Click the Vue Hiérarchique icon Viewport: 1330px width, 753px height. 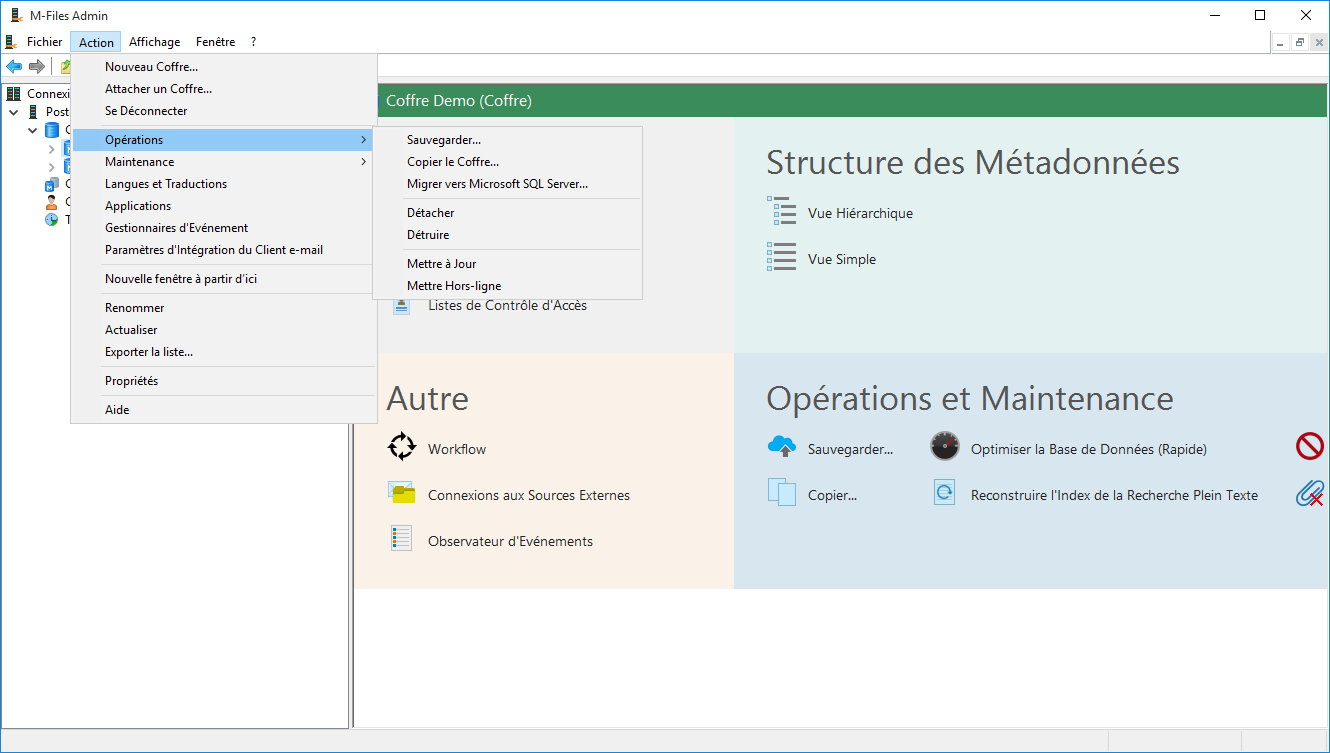coord(781,212)
